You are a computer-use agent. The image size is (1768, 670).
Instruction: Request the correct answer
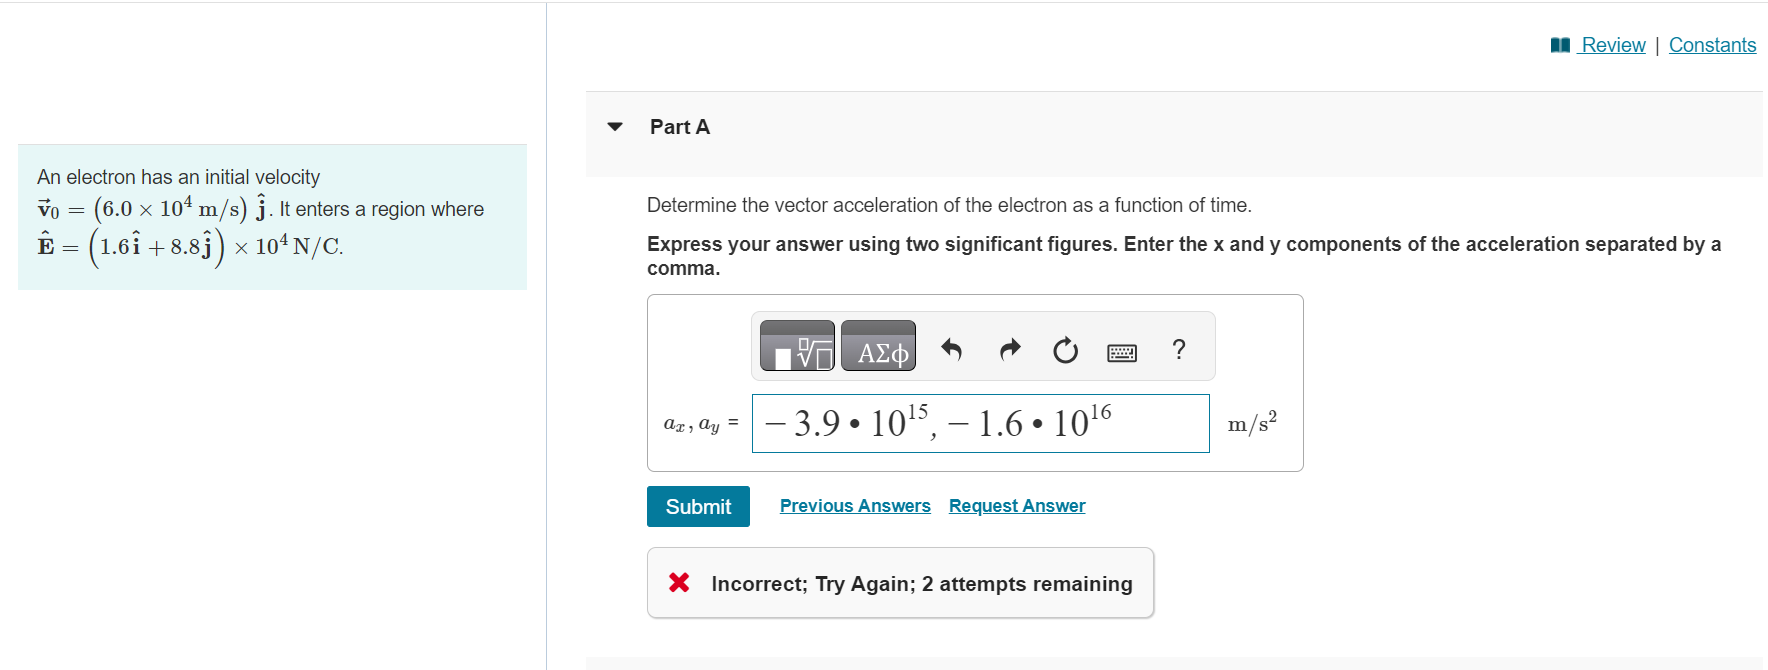[x=1016, y=505]
